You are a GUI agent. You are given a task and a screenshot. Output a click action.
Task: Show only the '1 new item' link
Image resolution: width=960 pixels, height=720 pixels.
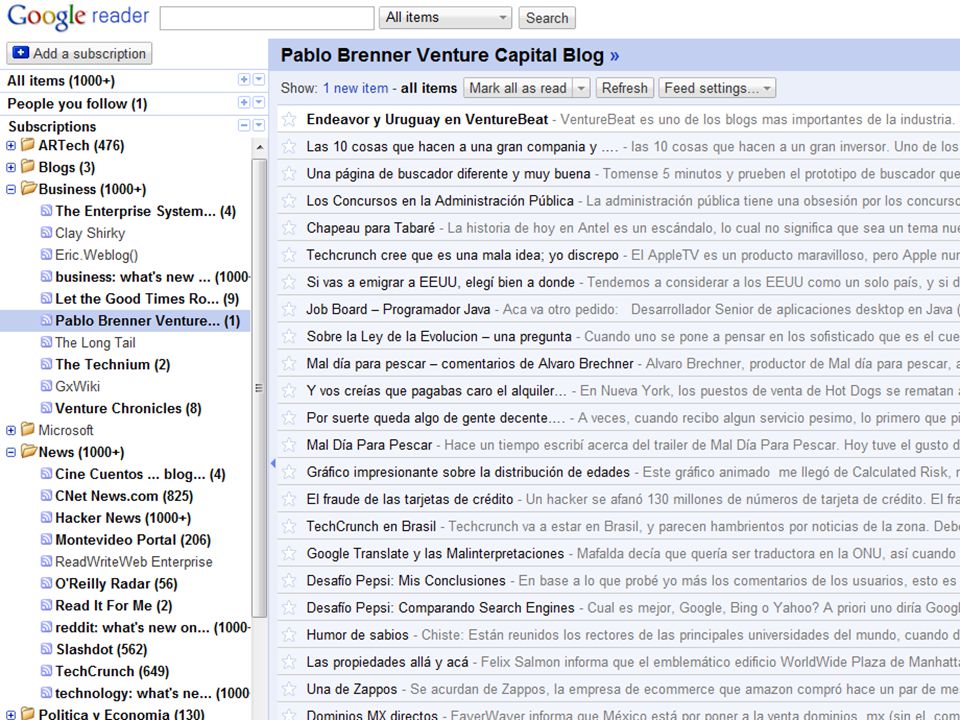356,88
